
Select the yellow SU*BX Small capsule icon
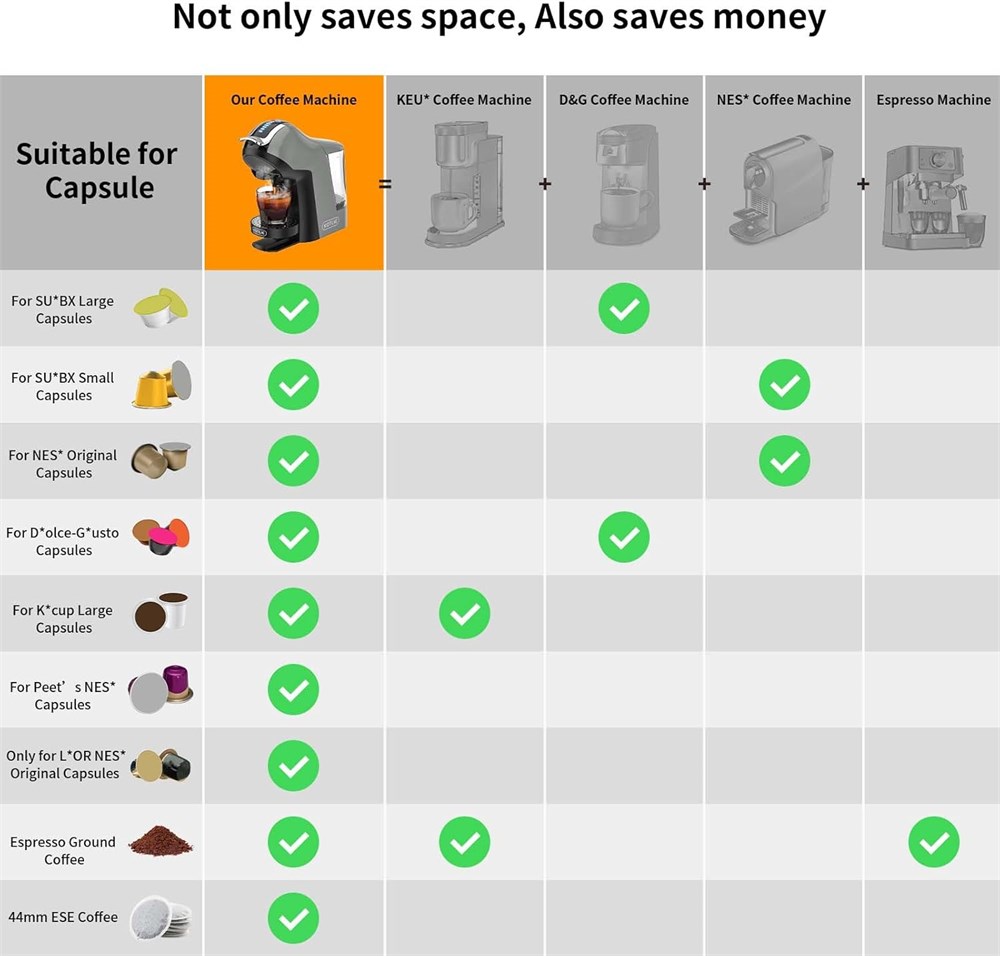161,385
